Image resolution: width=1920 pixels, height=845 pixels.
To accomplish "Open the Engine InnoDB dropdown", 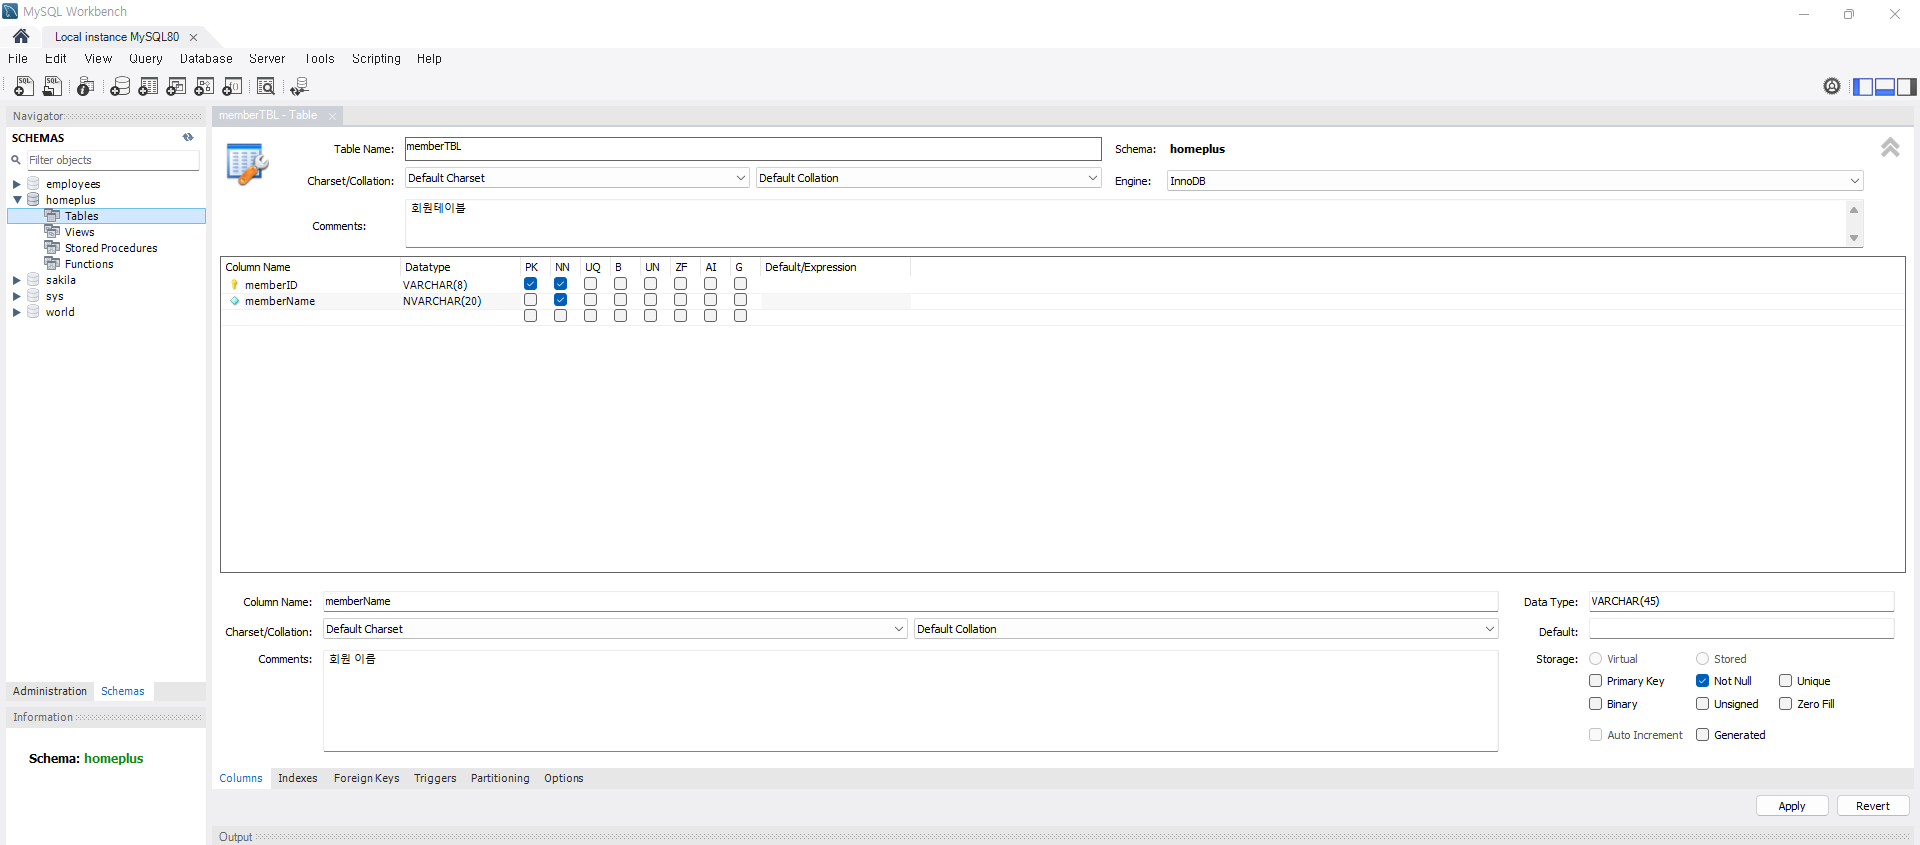I will coord(1515,181).
